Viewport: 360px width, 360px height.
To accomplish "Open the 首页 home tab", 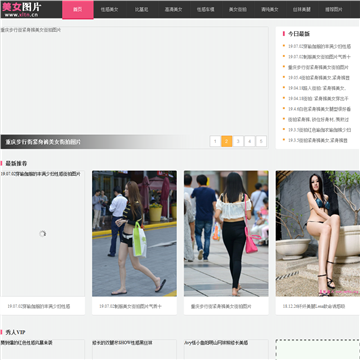I will [x=78, y=10].
